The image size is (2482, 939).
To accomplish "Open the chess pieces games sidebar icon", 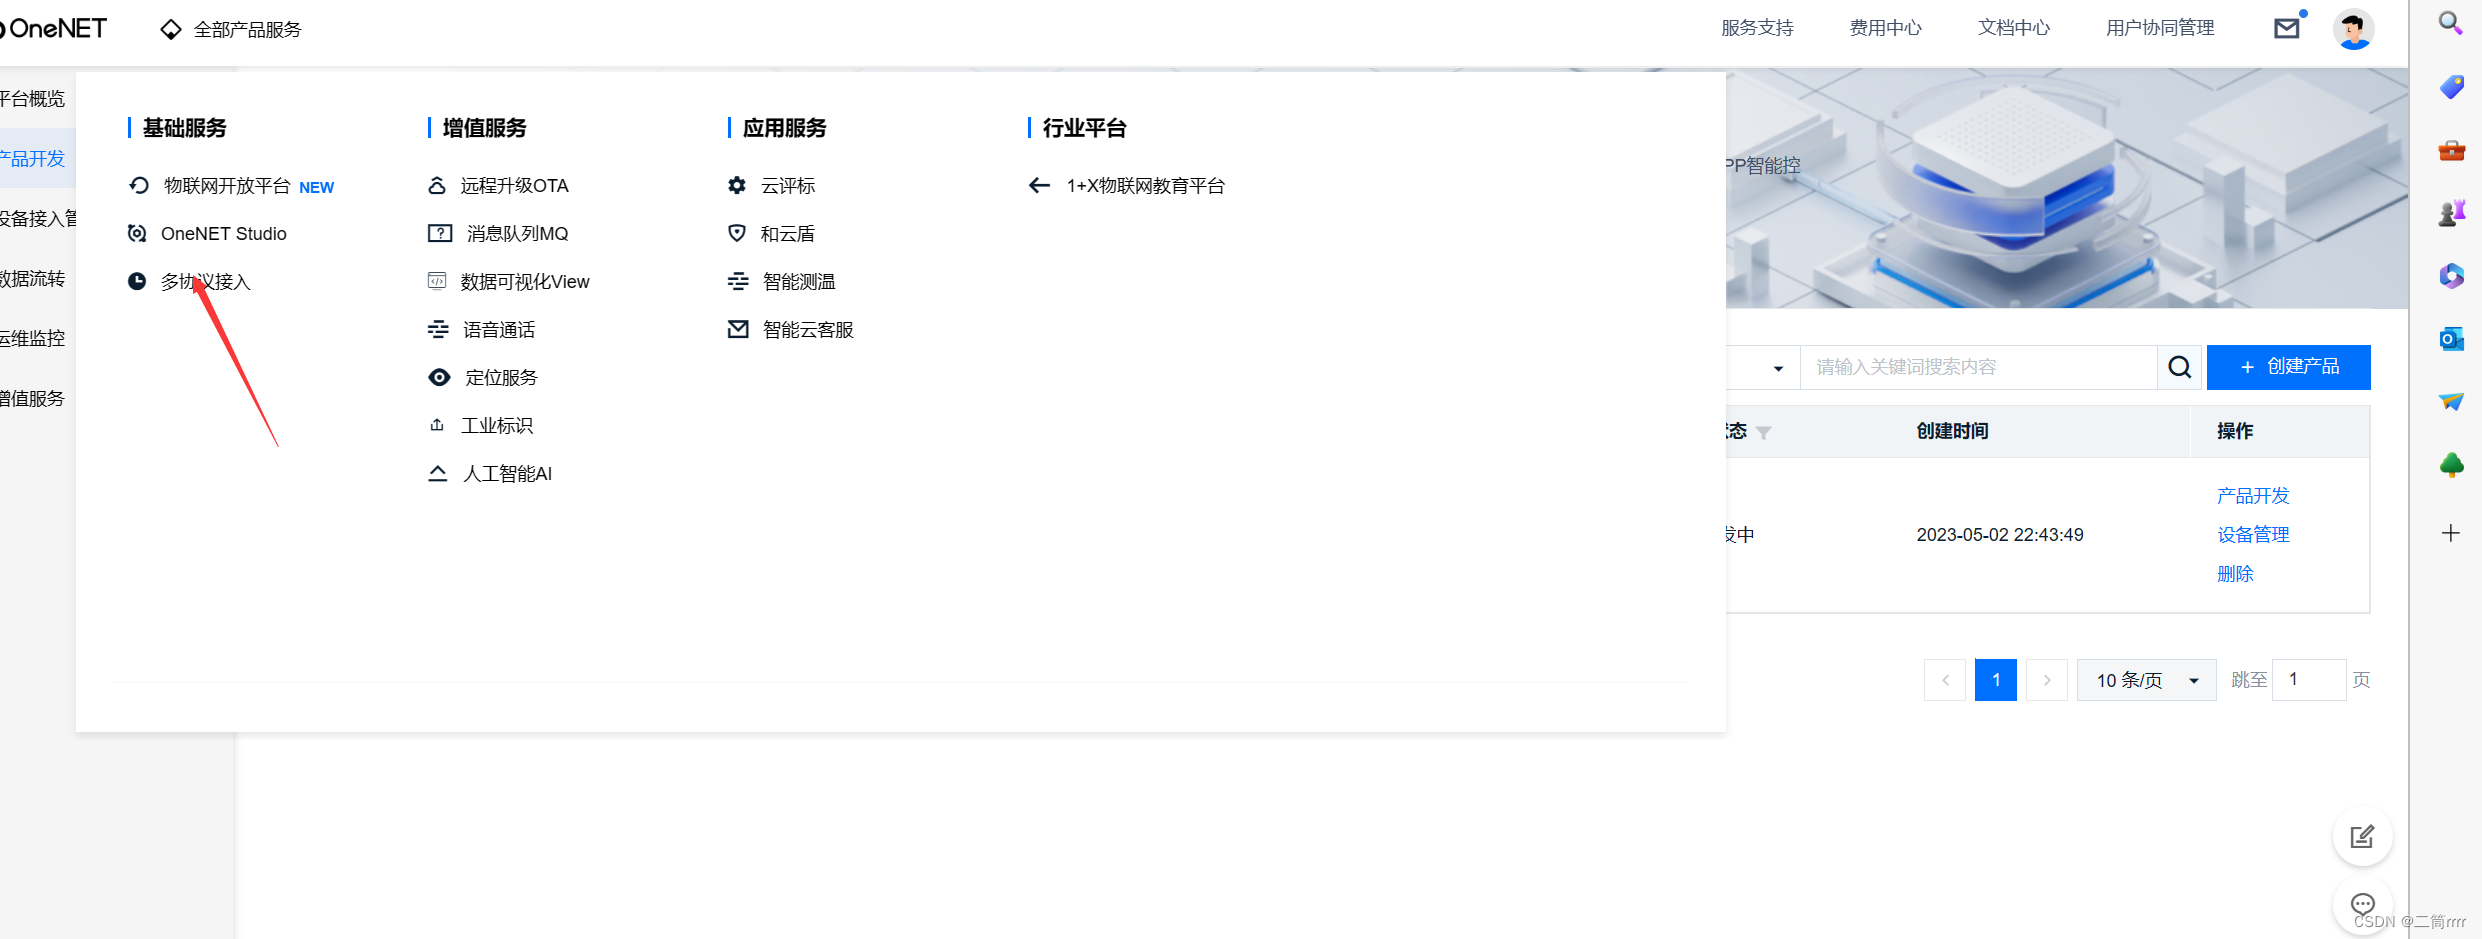I will coord(2451,213).
